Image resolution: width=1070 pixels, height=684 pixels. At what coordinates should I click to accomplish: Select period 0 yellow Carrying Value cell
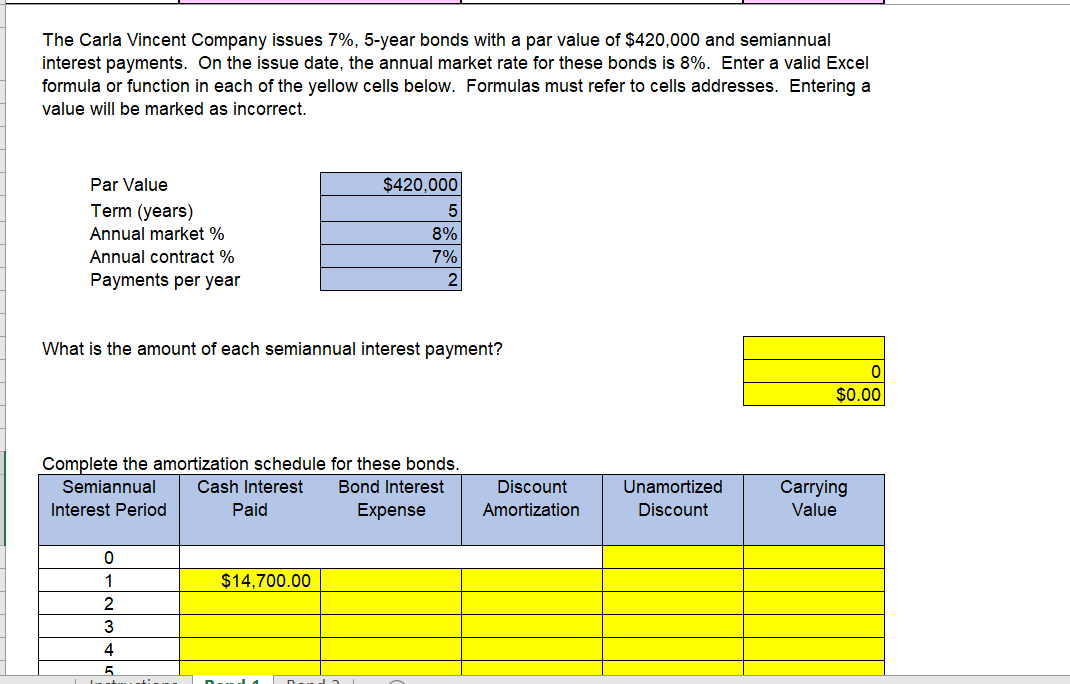click(814, 557)
